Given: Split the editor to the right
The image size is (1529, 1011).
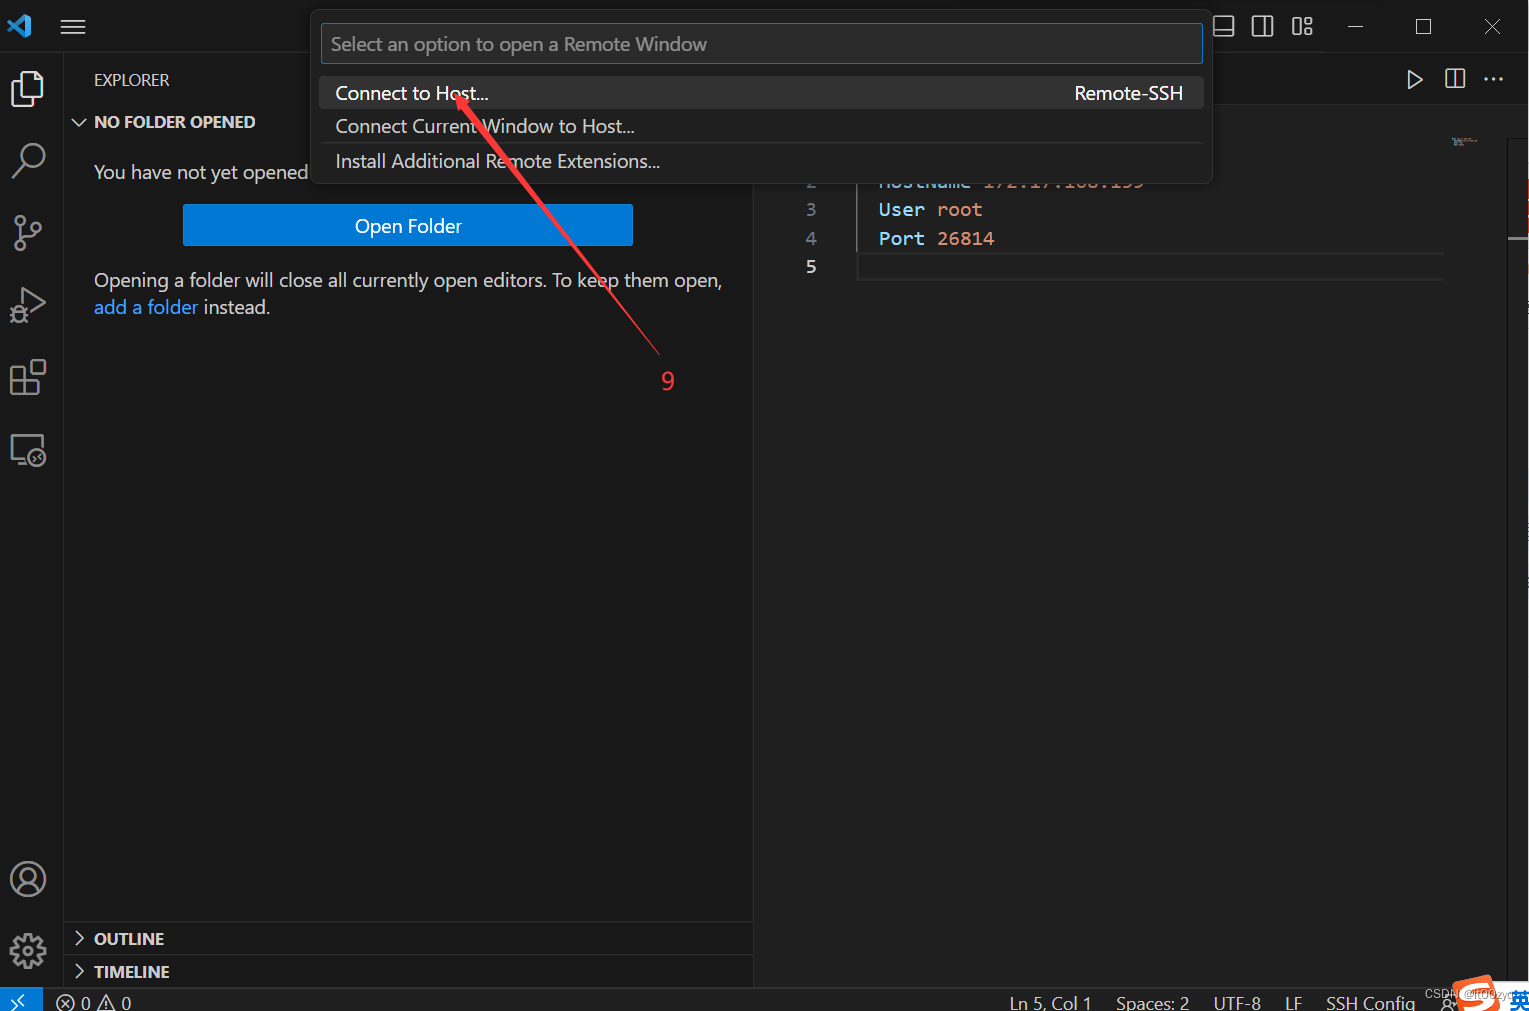Looking at the screenshot, I should click(x=1455, y=79).
